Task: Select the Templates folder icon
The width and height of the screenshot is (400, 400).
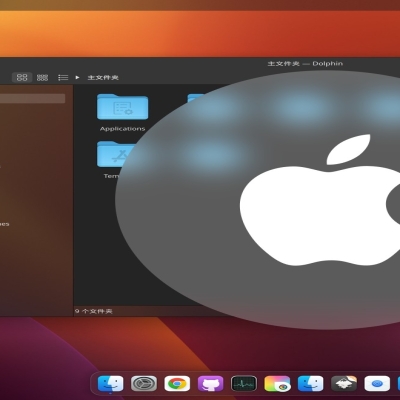Action: pyautogui.click(x=117, y=154)
